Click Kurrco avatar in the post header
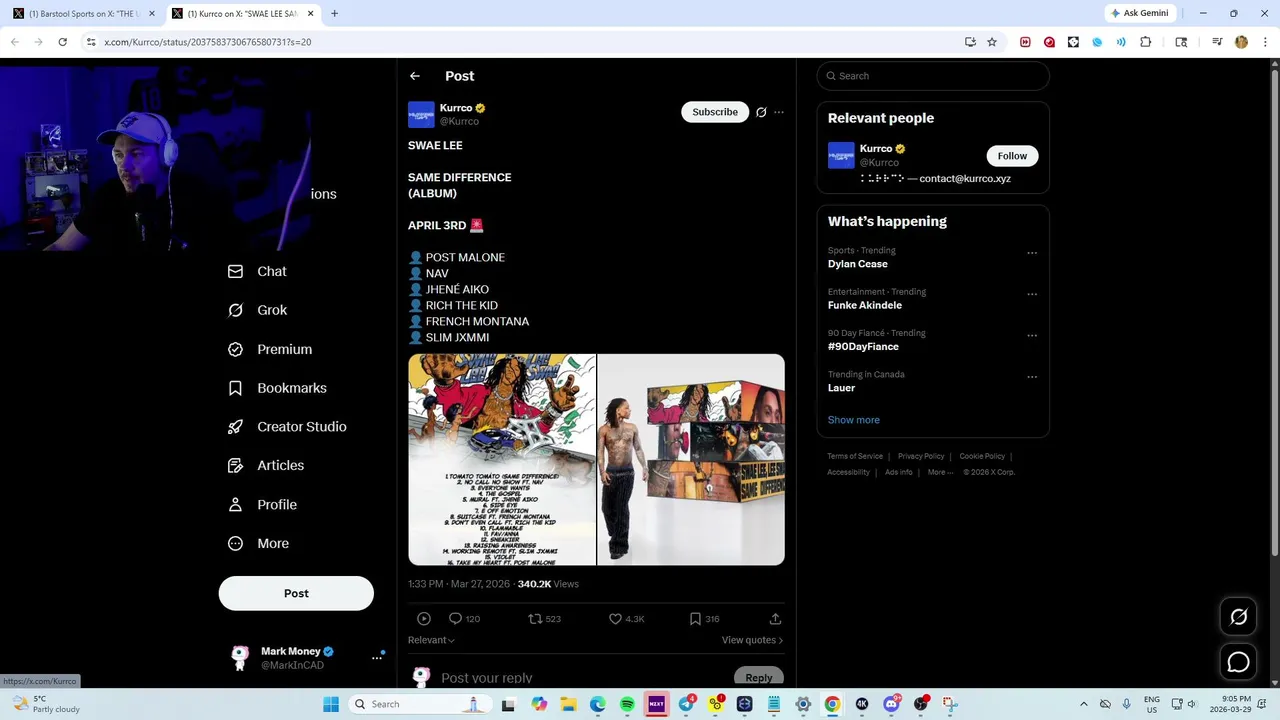This screenshot has height=720, width=1280. (x=421, y=114)
